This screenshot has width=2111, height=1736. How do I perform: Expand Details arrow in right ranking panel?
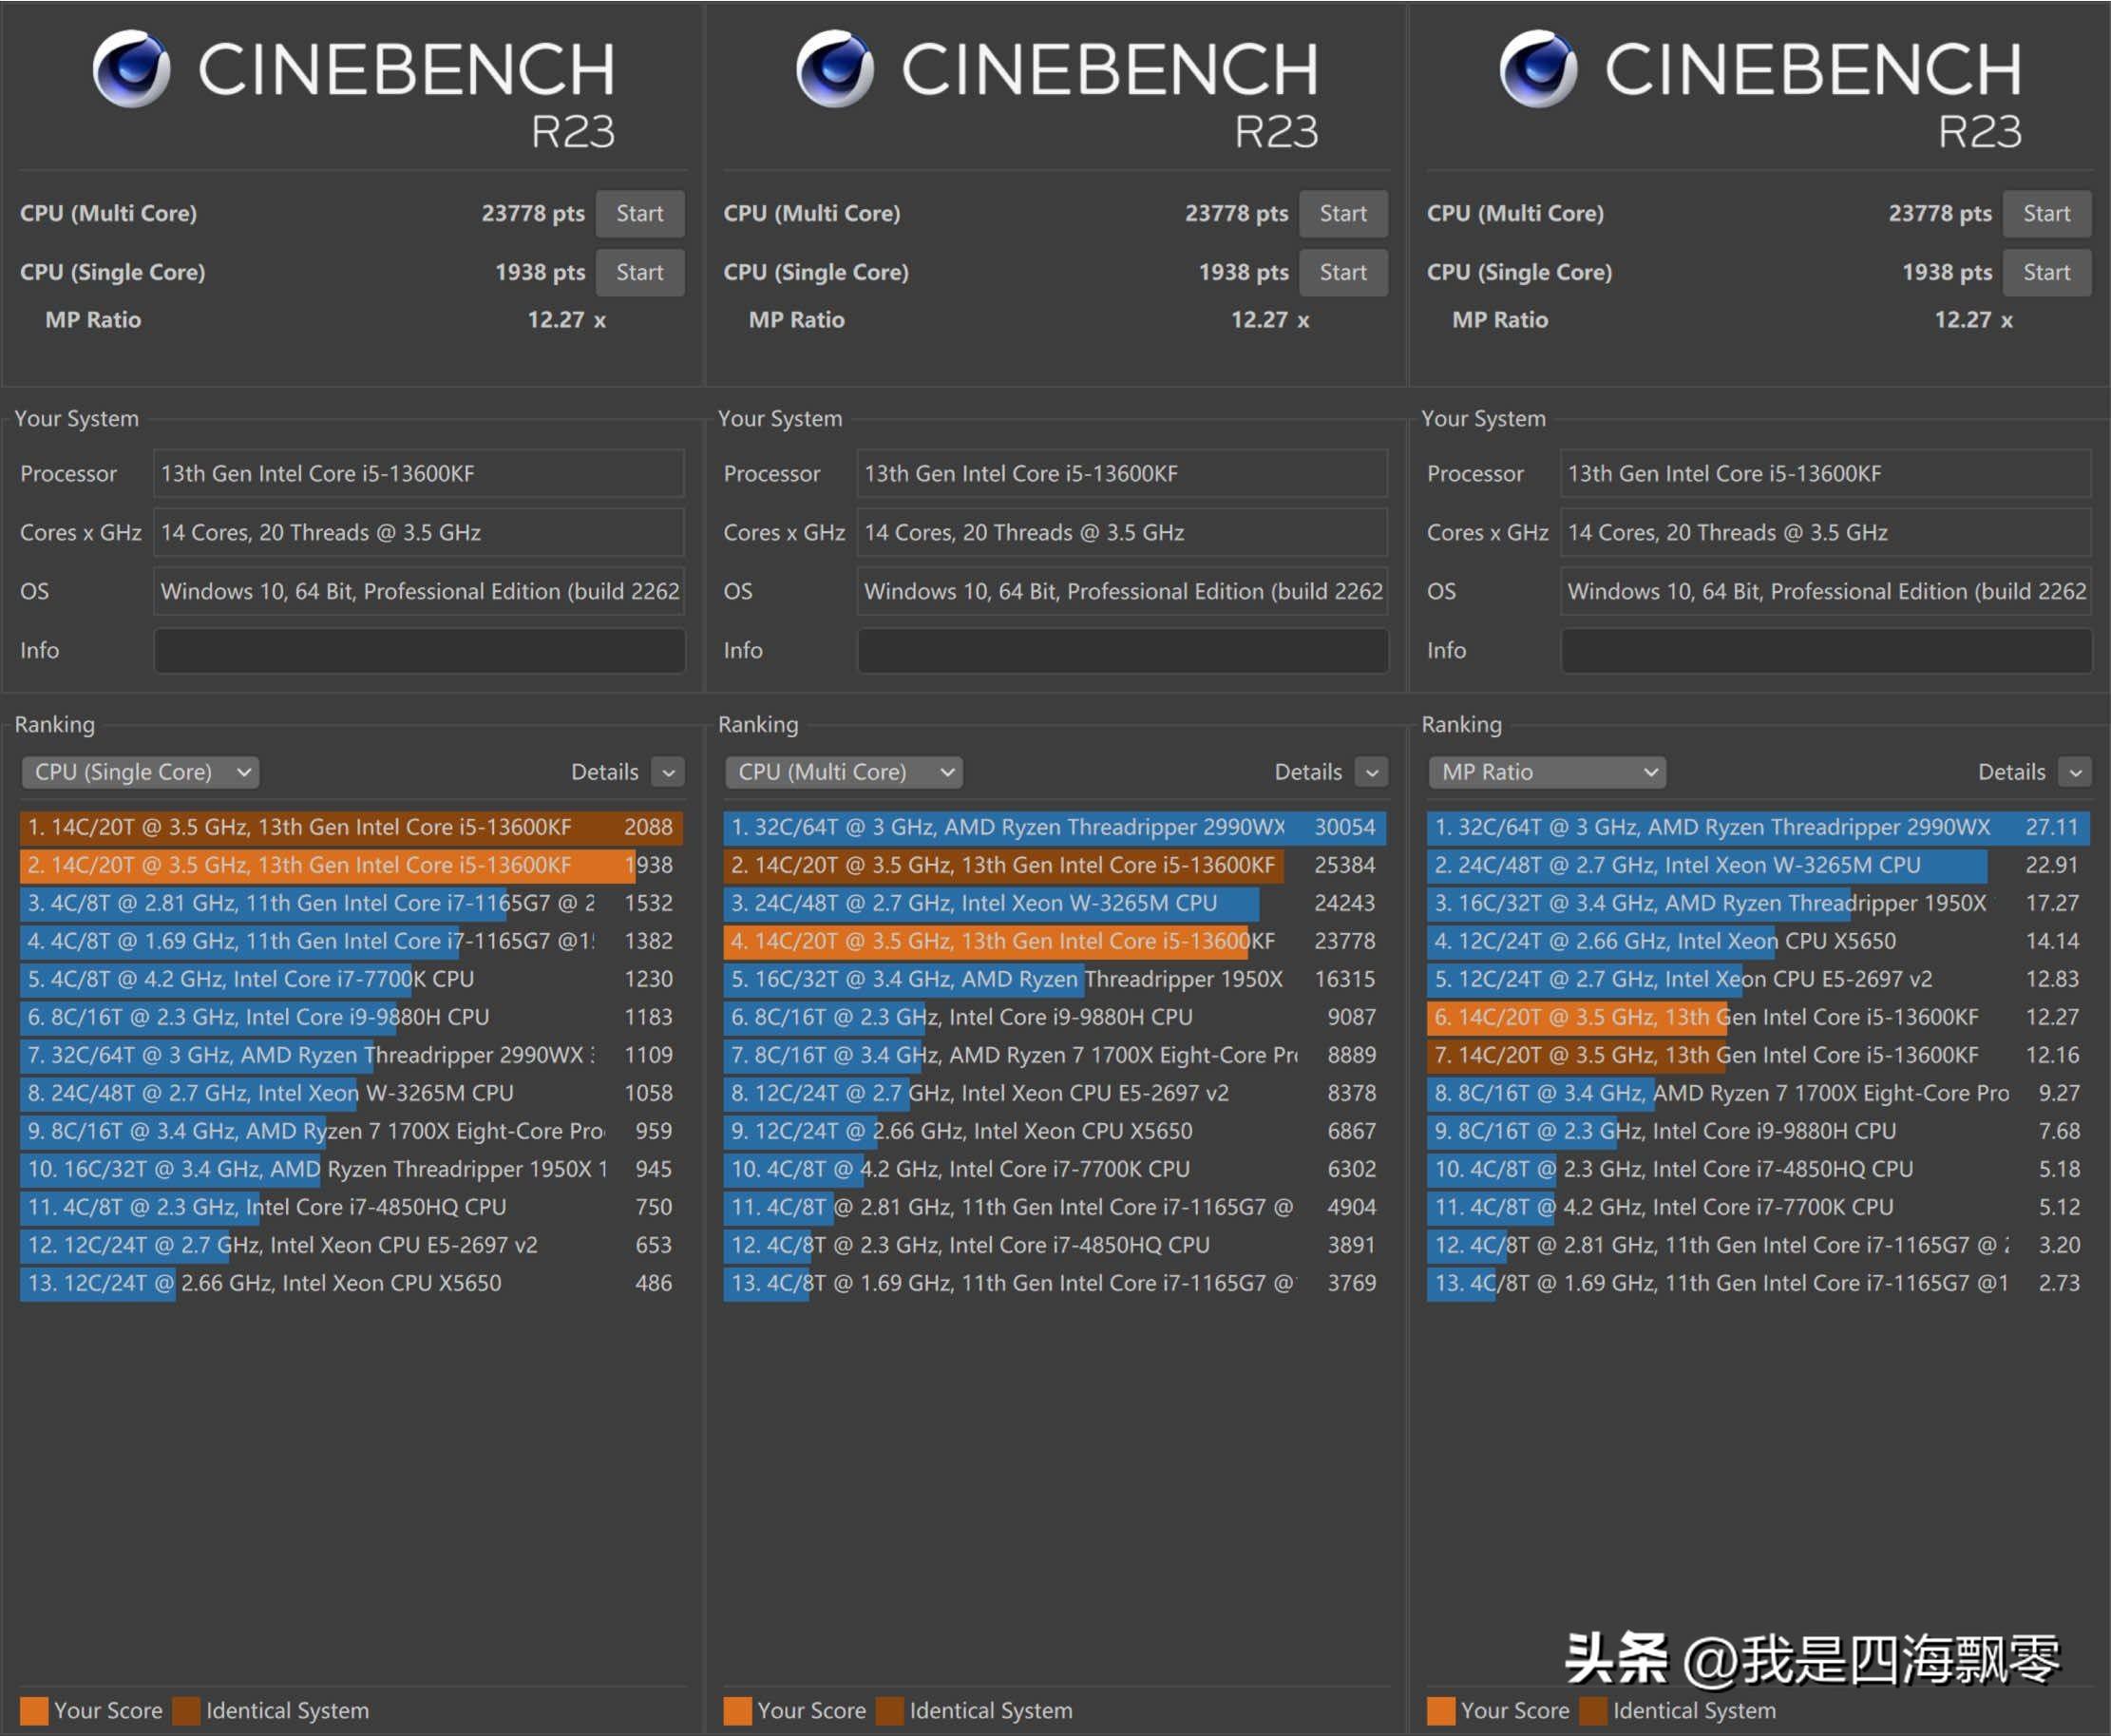[x=2075, y=772]
